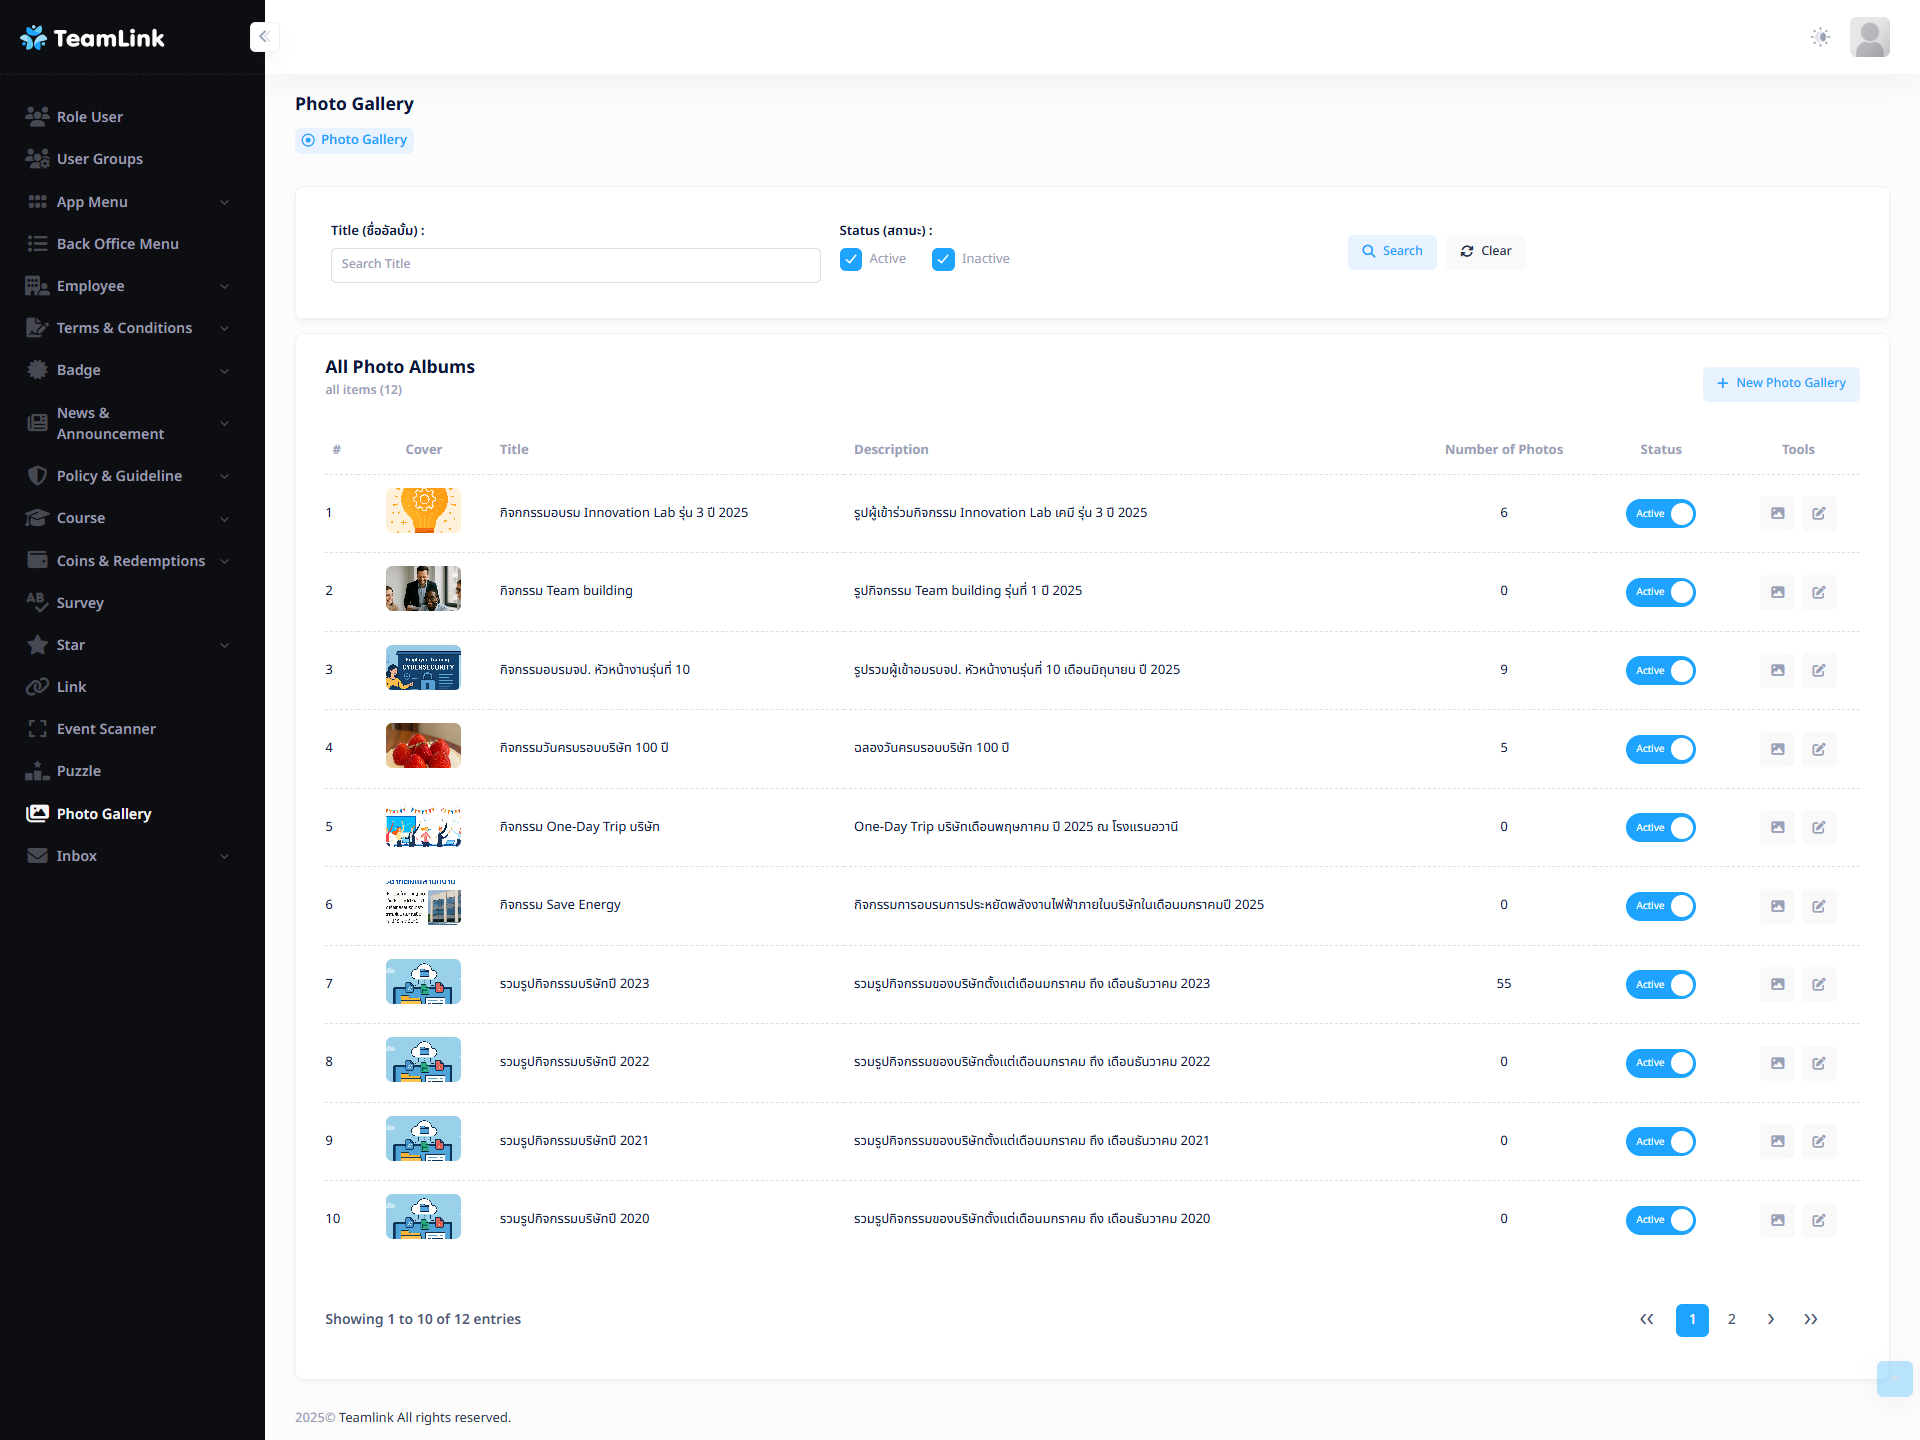Viewport: 1920px width, 1440px height.
Task: Go to last page double-arrow icon
Action: [1810, 1319]
